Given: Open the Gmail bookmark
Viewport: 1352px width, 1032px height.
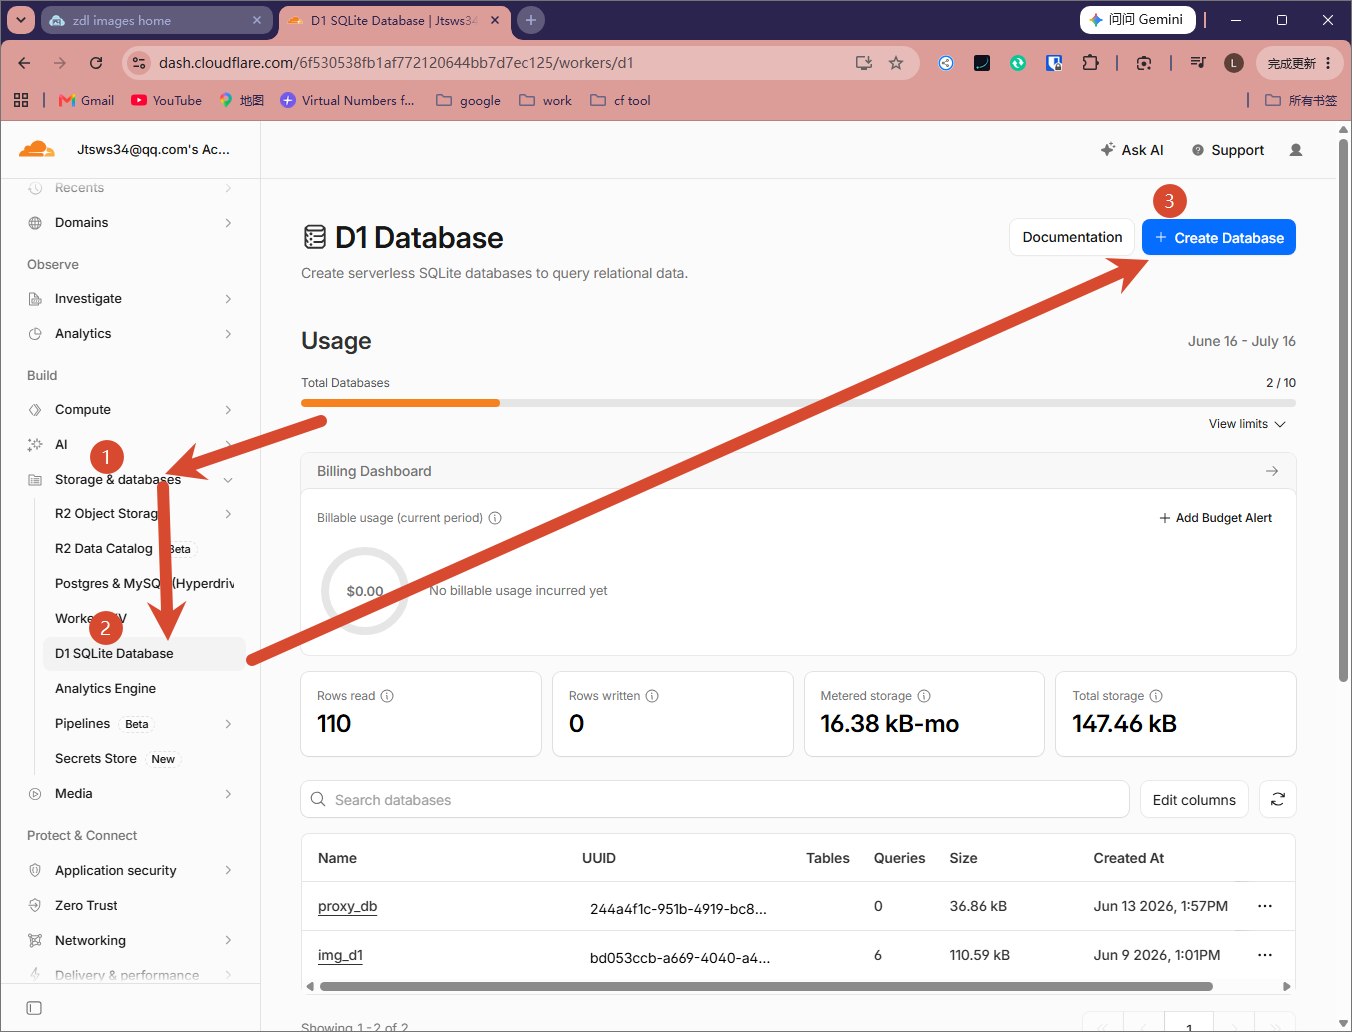Looking at the screenshot, I should 86,100.
